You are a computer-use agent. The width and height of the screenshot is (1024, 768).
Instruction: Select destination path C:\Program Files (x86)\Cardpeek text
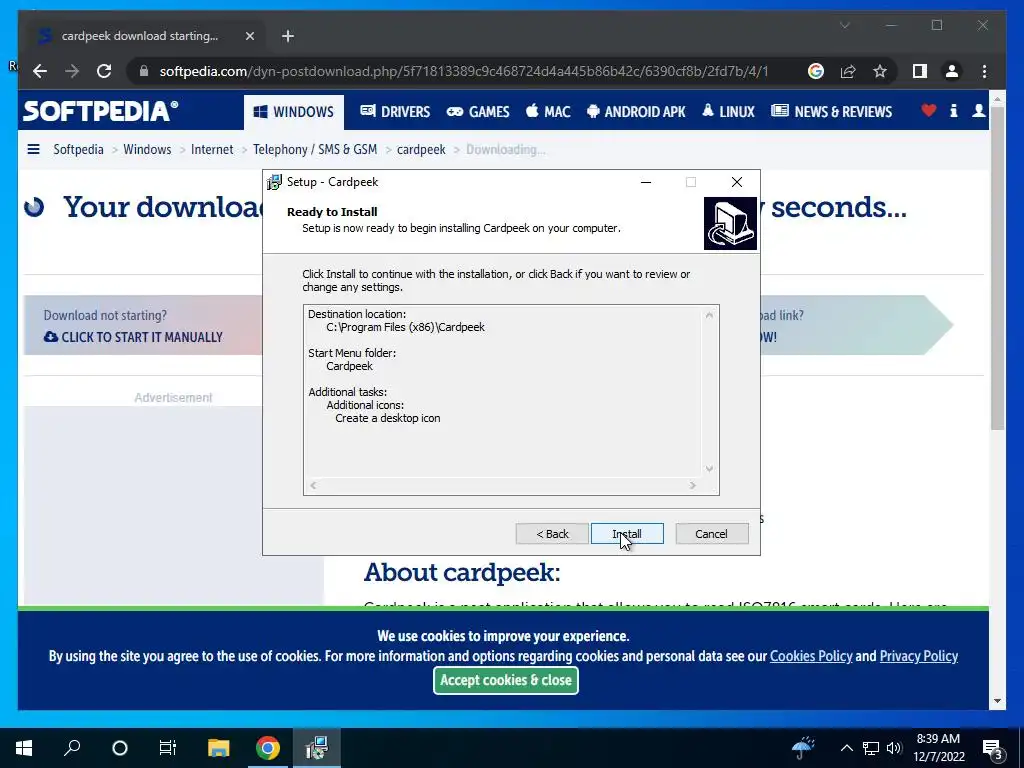tap(406, 327)
